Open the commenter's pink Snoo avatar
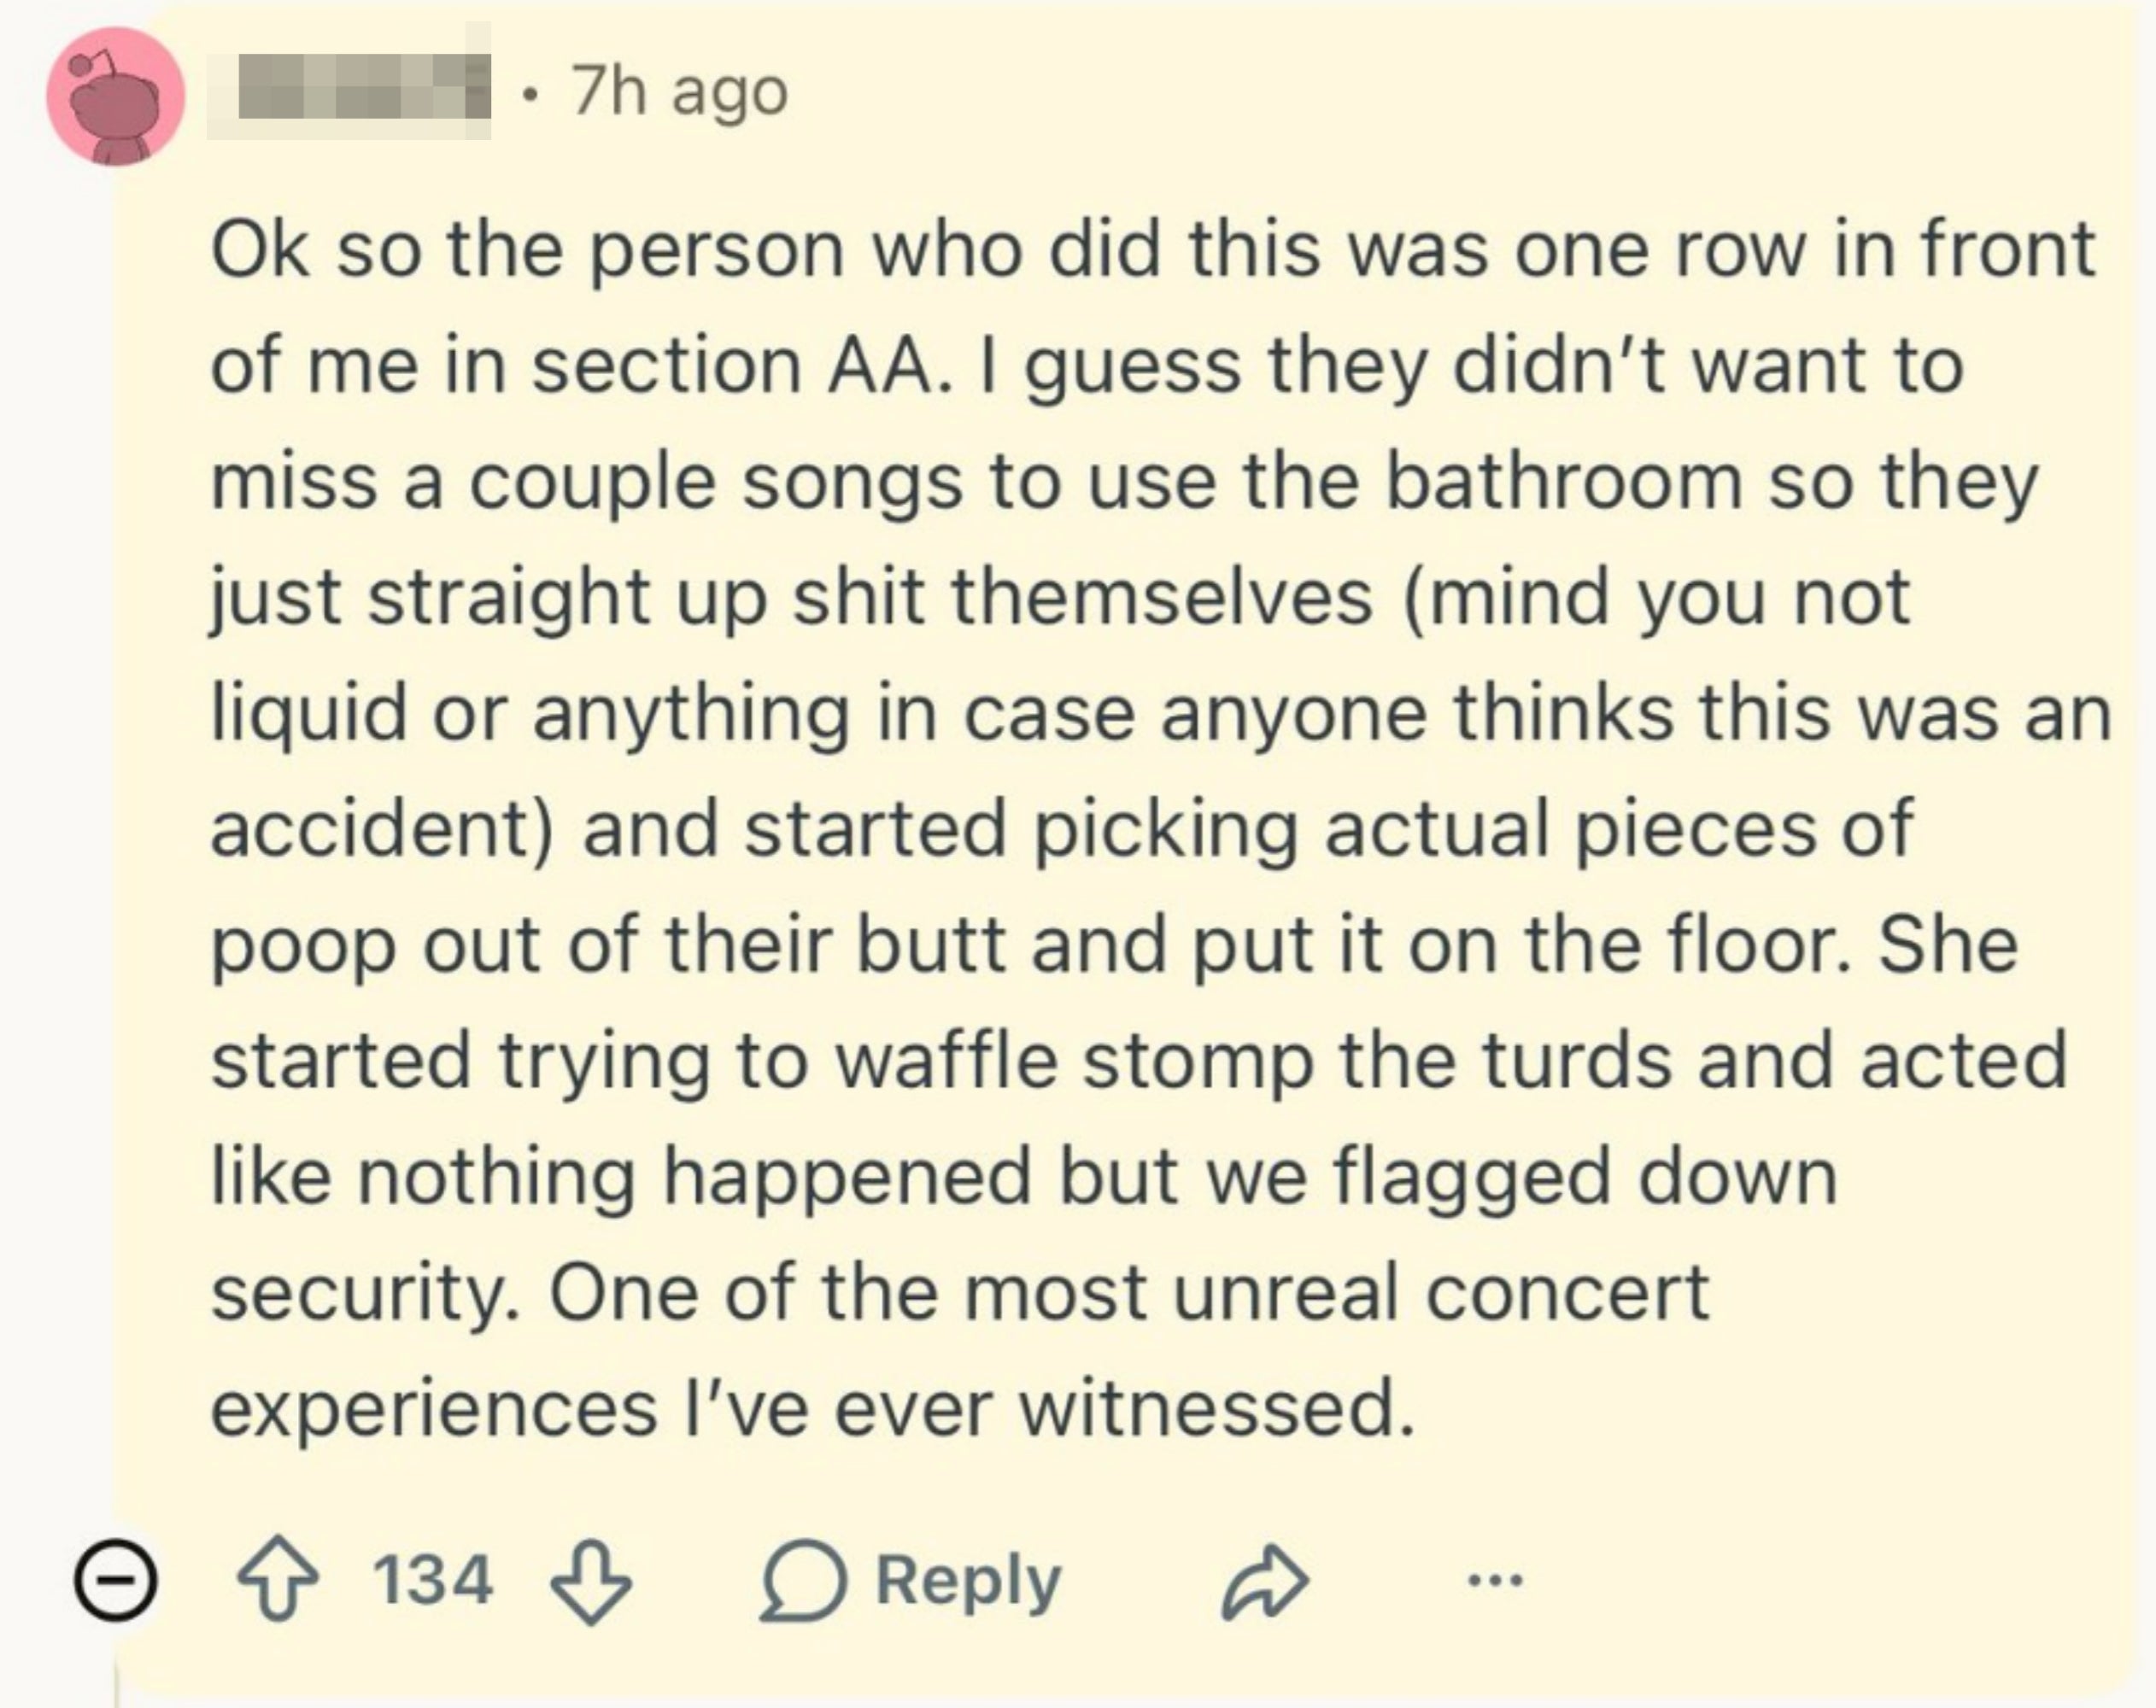This screenshot has height=1708, width=2156. tap(116, 97)
